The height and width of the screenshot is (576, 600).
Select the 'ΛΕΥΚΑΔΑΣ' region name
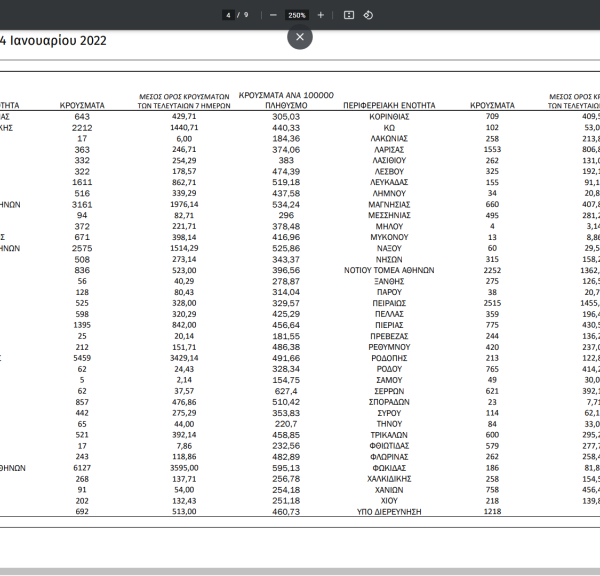(389, 182)
